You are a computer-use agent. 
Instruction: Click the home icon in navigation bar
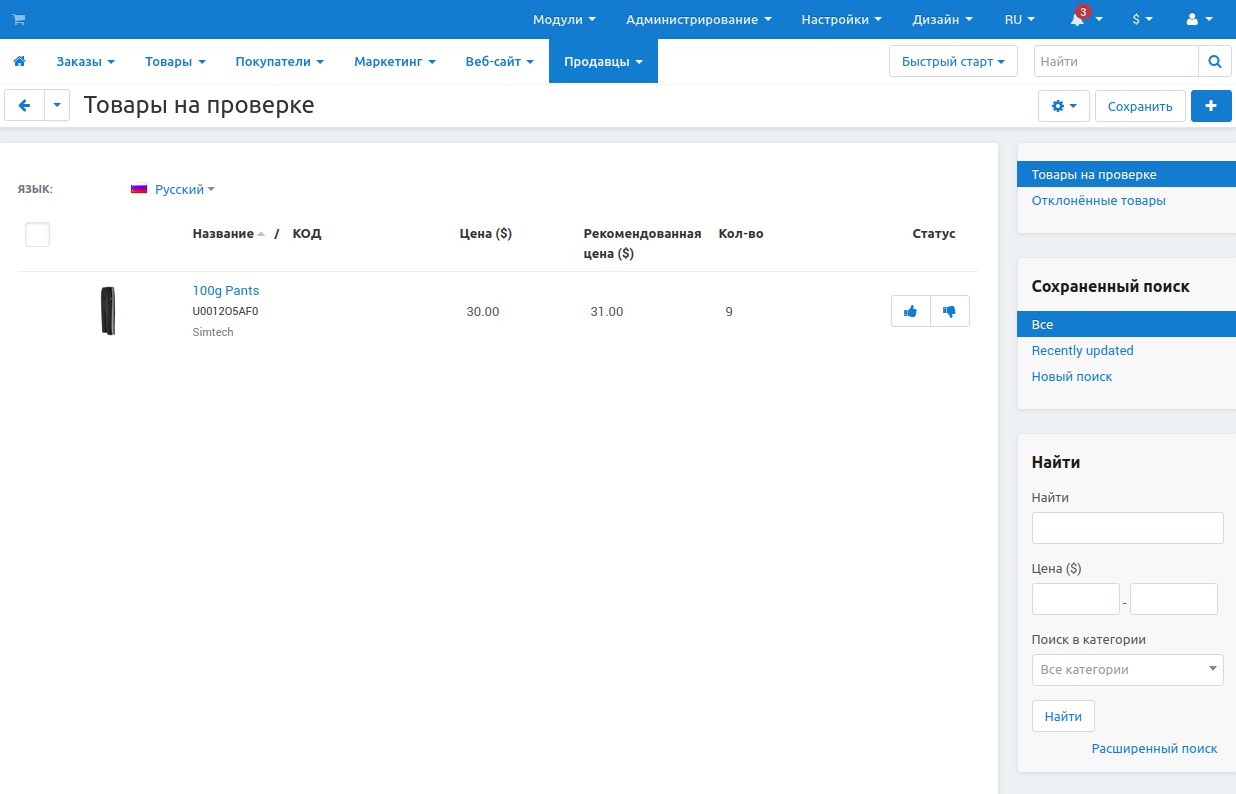pos(19,62)
